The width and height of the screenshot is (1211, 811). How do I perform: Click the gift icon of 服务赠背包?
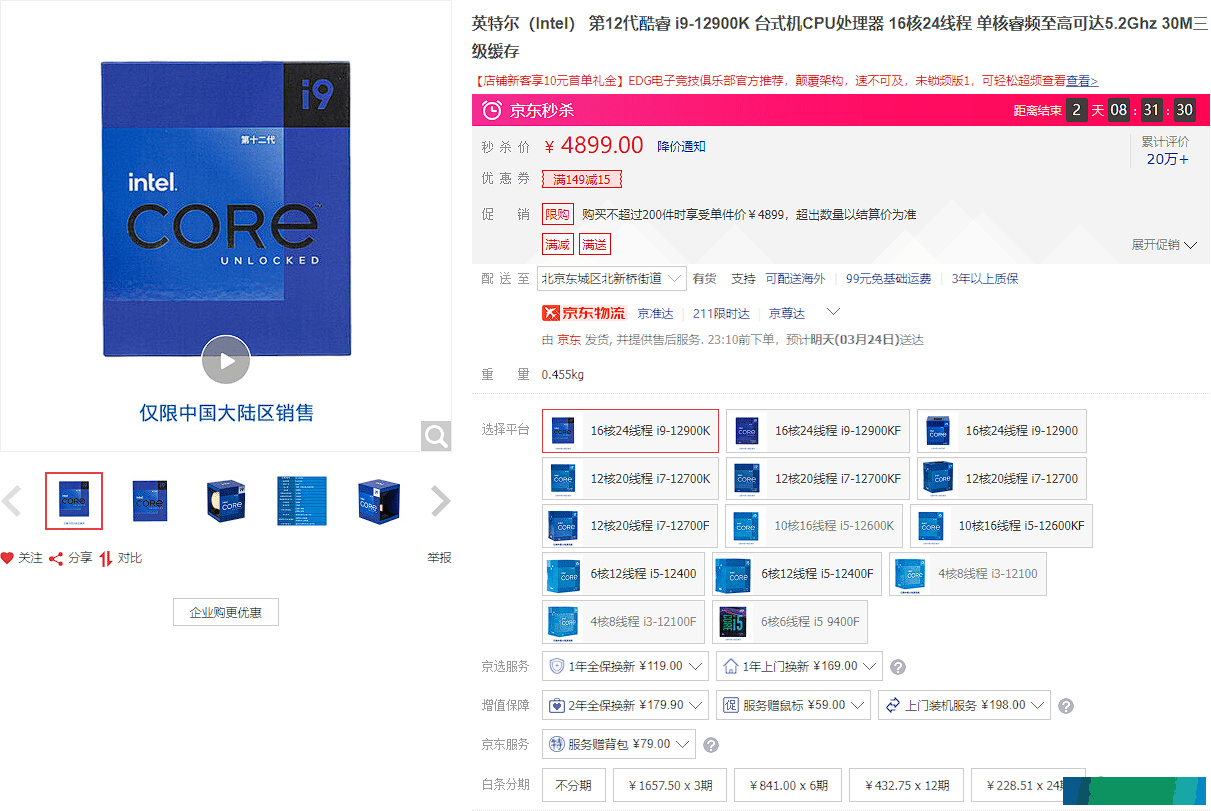[557, 744]
